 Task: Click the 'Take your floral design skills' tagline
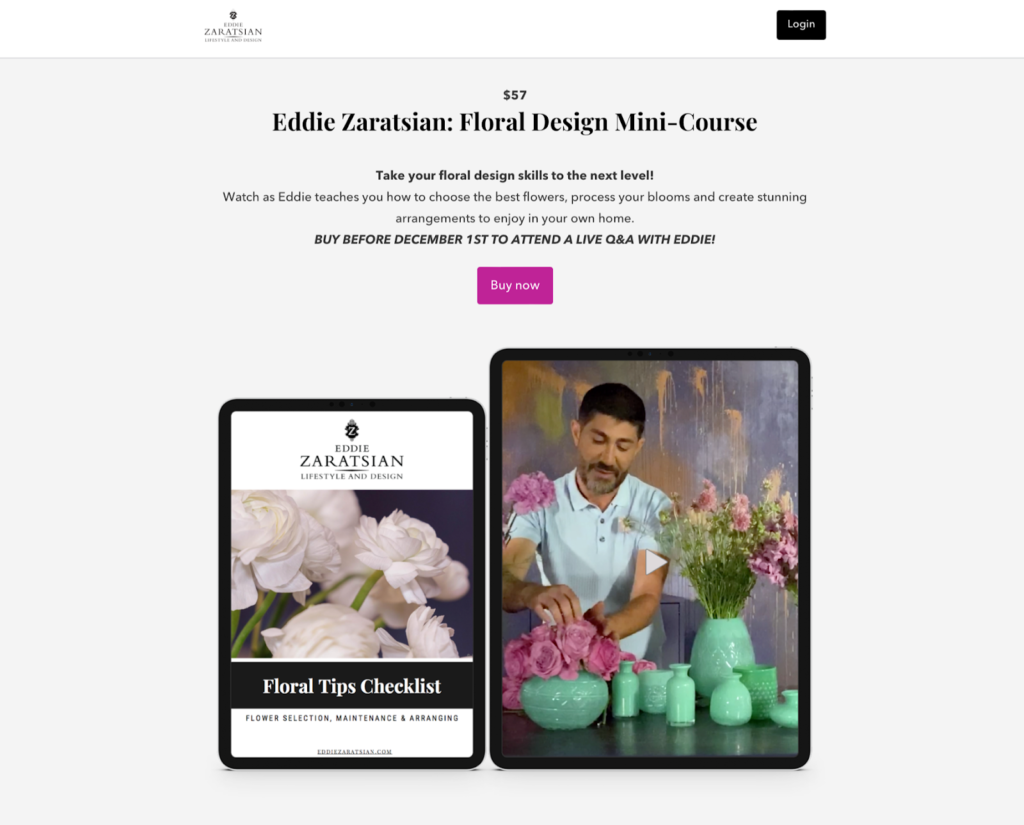pyautogui.click(x=515, y=176)
